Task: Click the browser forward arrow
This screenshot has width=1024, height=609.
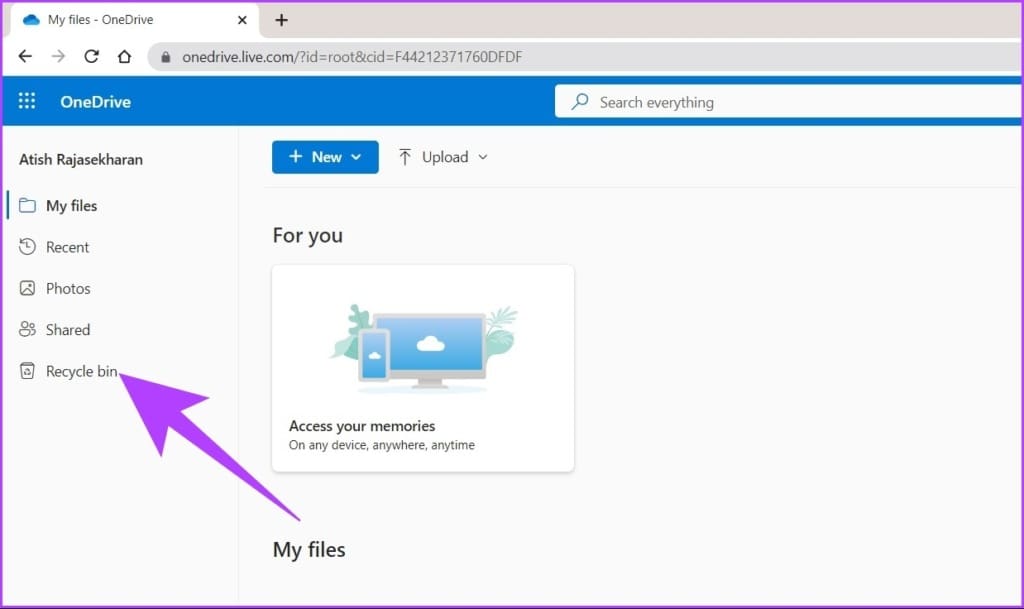Action: coord(58,57)
